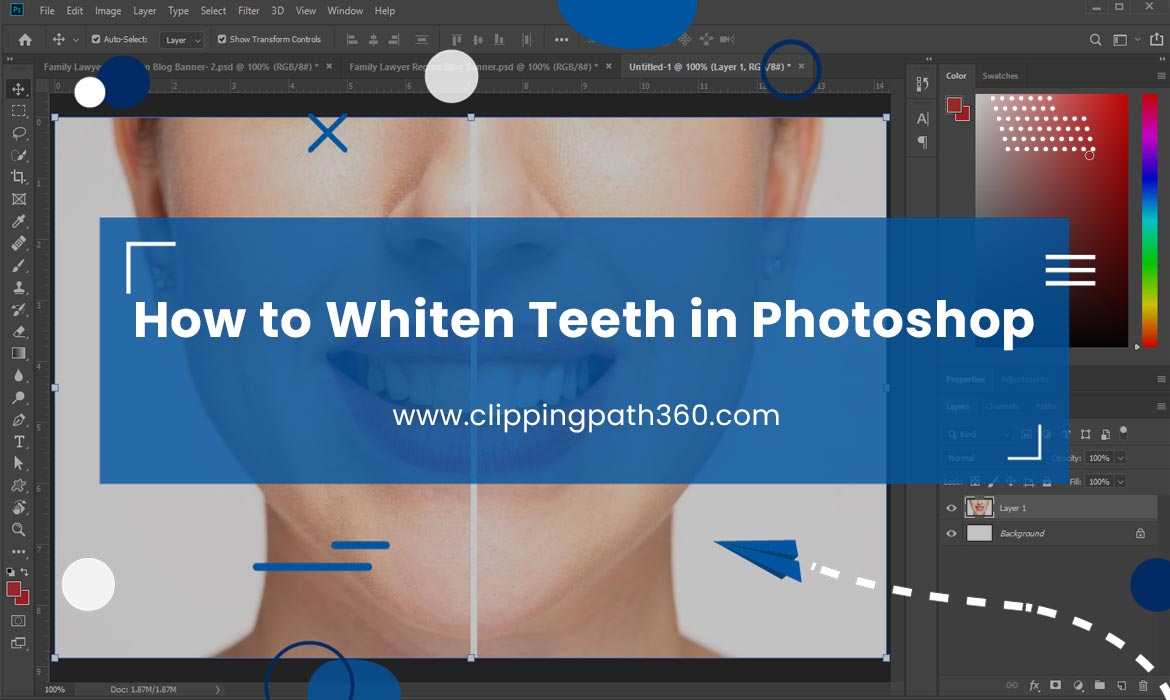Image resolution: width=1170 pixels, height=700 pixels.
Task: Open the File menu
Action: tap(47, 10)
